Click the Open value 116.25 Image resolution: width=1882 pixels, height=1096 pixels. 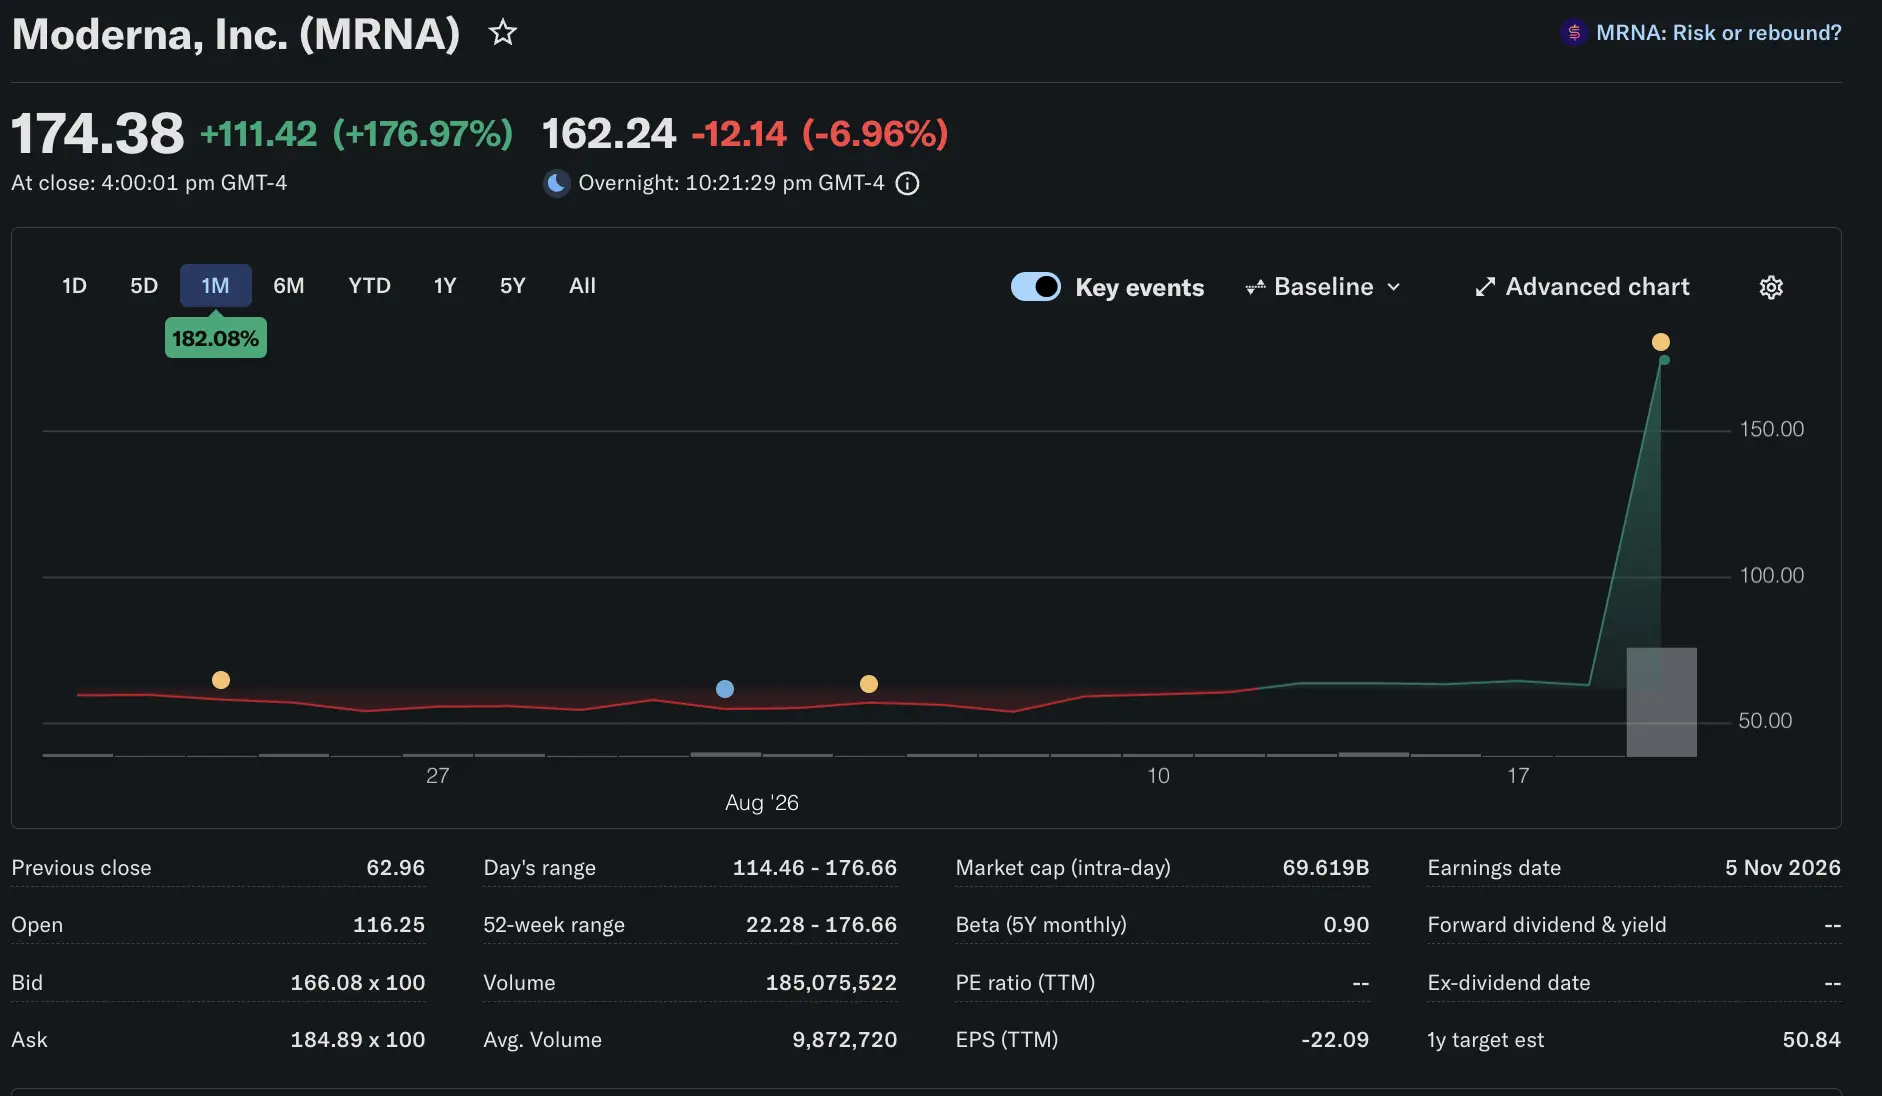[x=389, y=925]
